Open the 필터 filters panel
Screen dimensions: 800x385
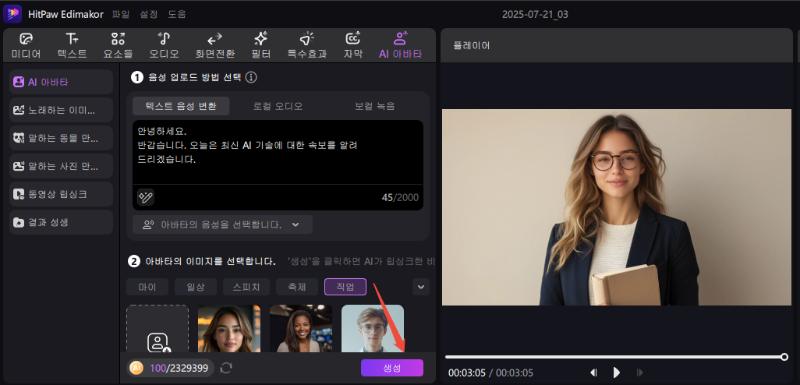[261, 46]
